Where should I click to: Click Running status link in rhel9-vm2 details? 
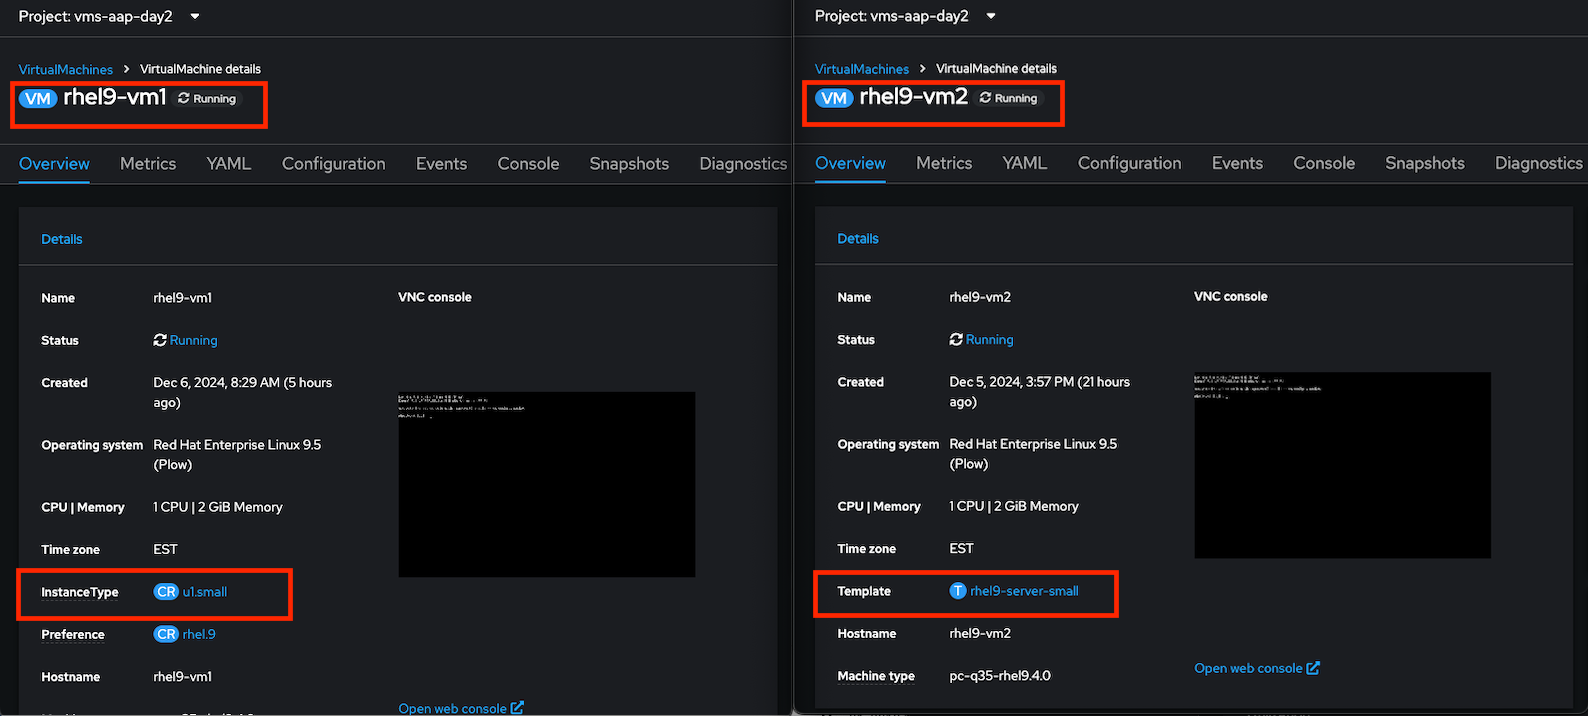[x=989, y=339]
